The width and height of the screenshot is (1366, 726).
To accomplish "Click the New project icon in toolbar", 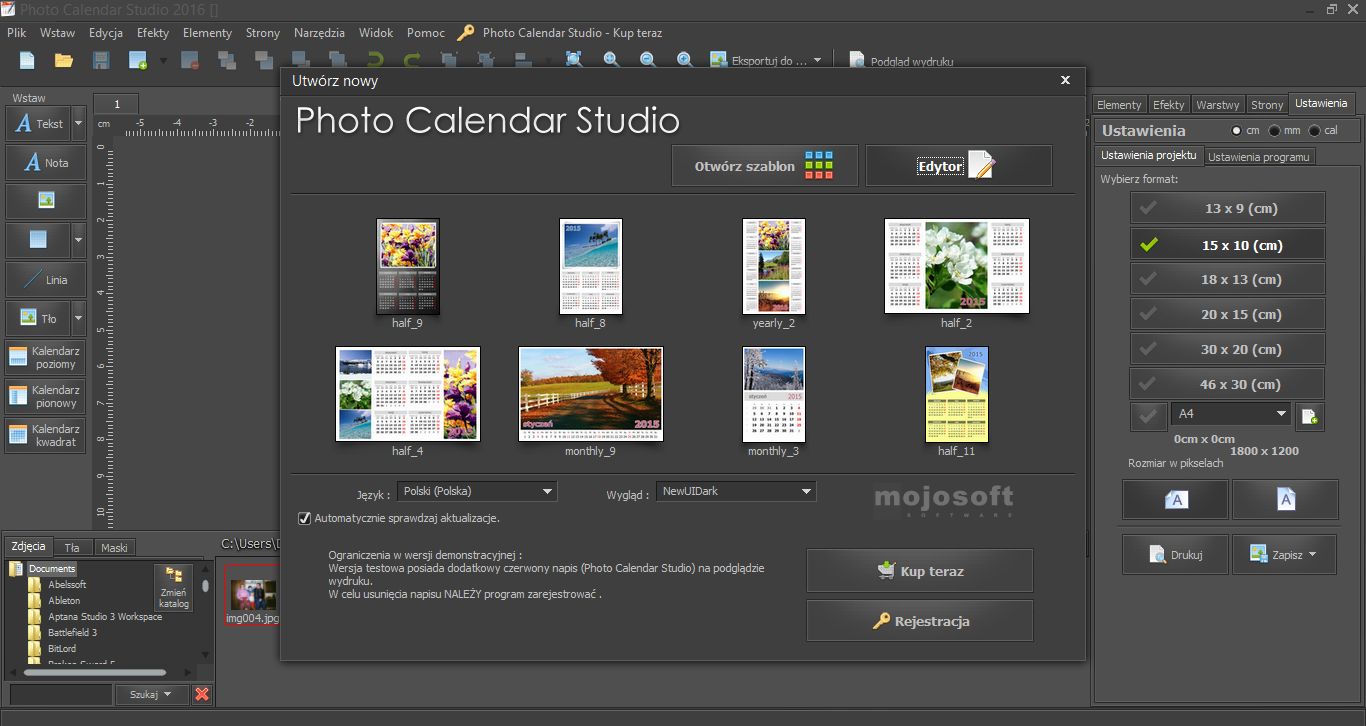I will pos(27,61).
